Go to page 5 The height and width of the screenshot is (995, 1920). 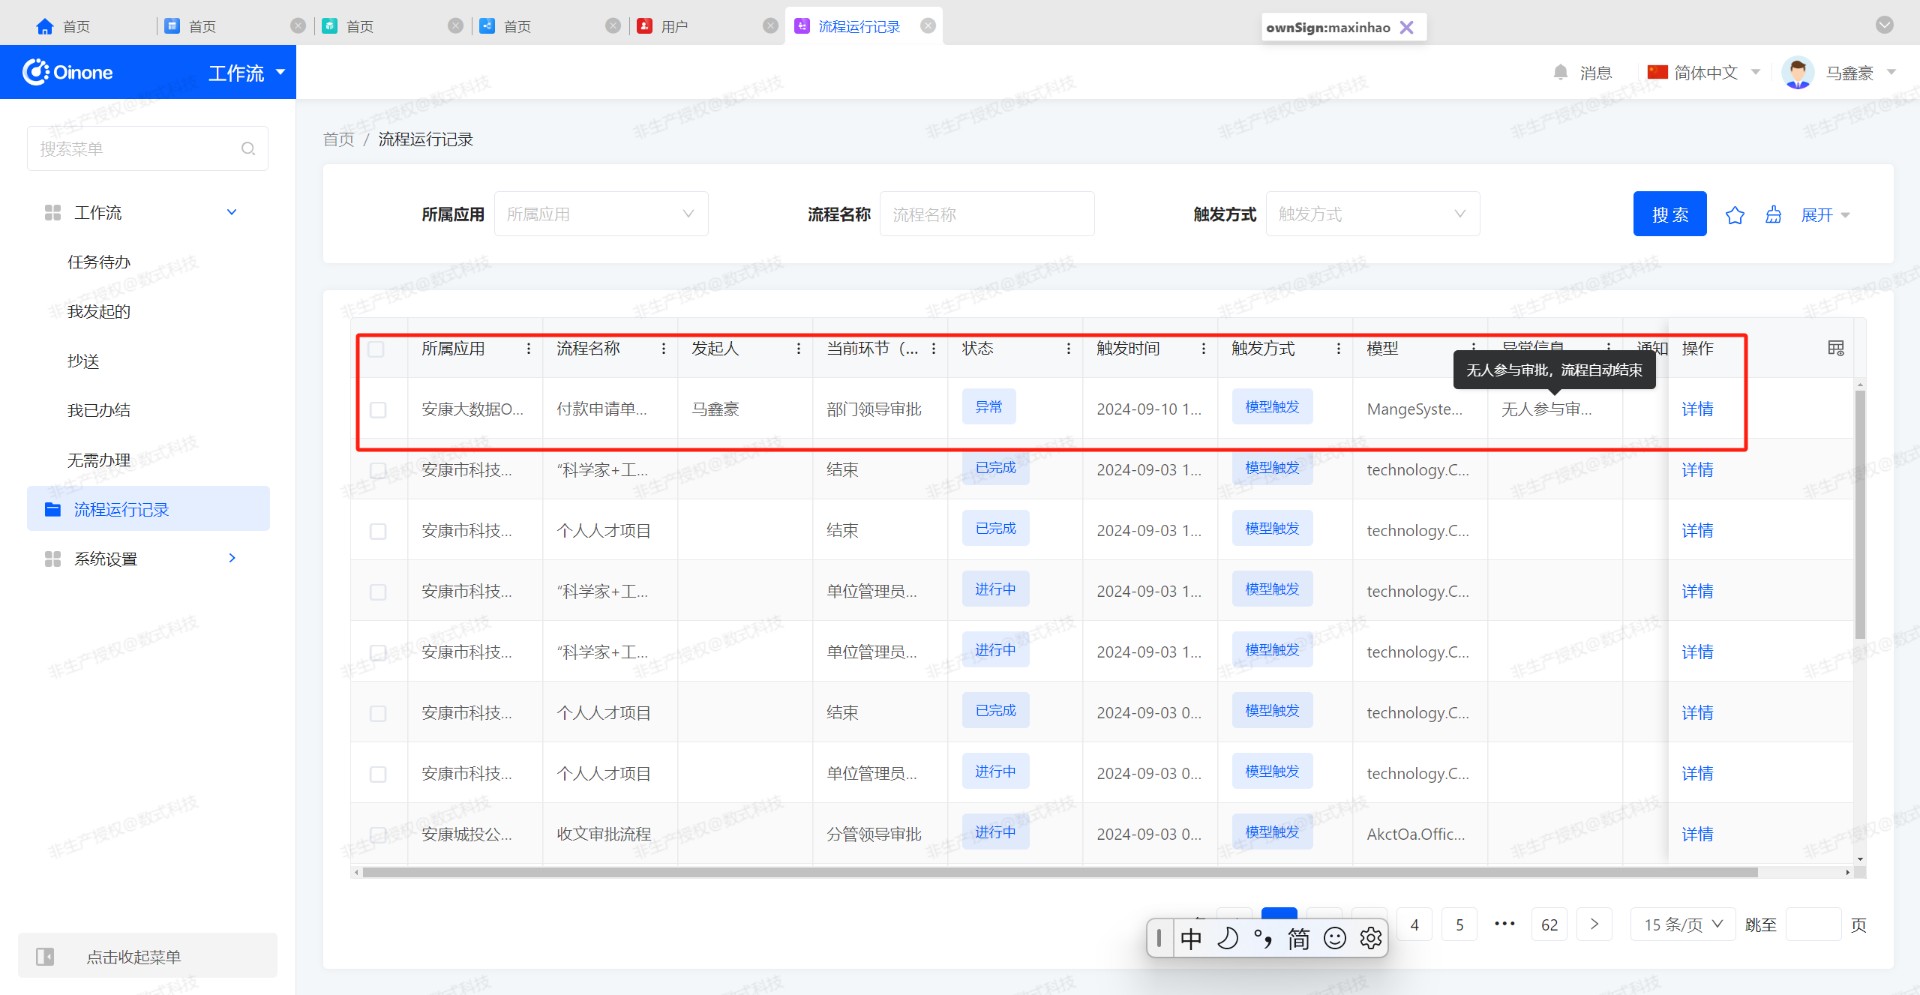pyautogui.click(x=1460, y=925)
